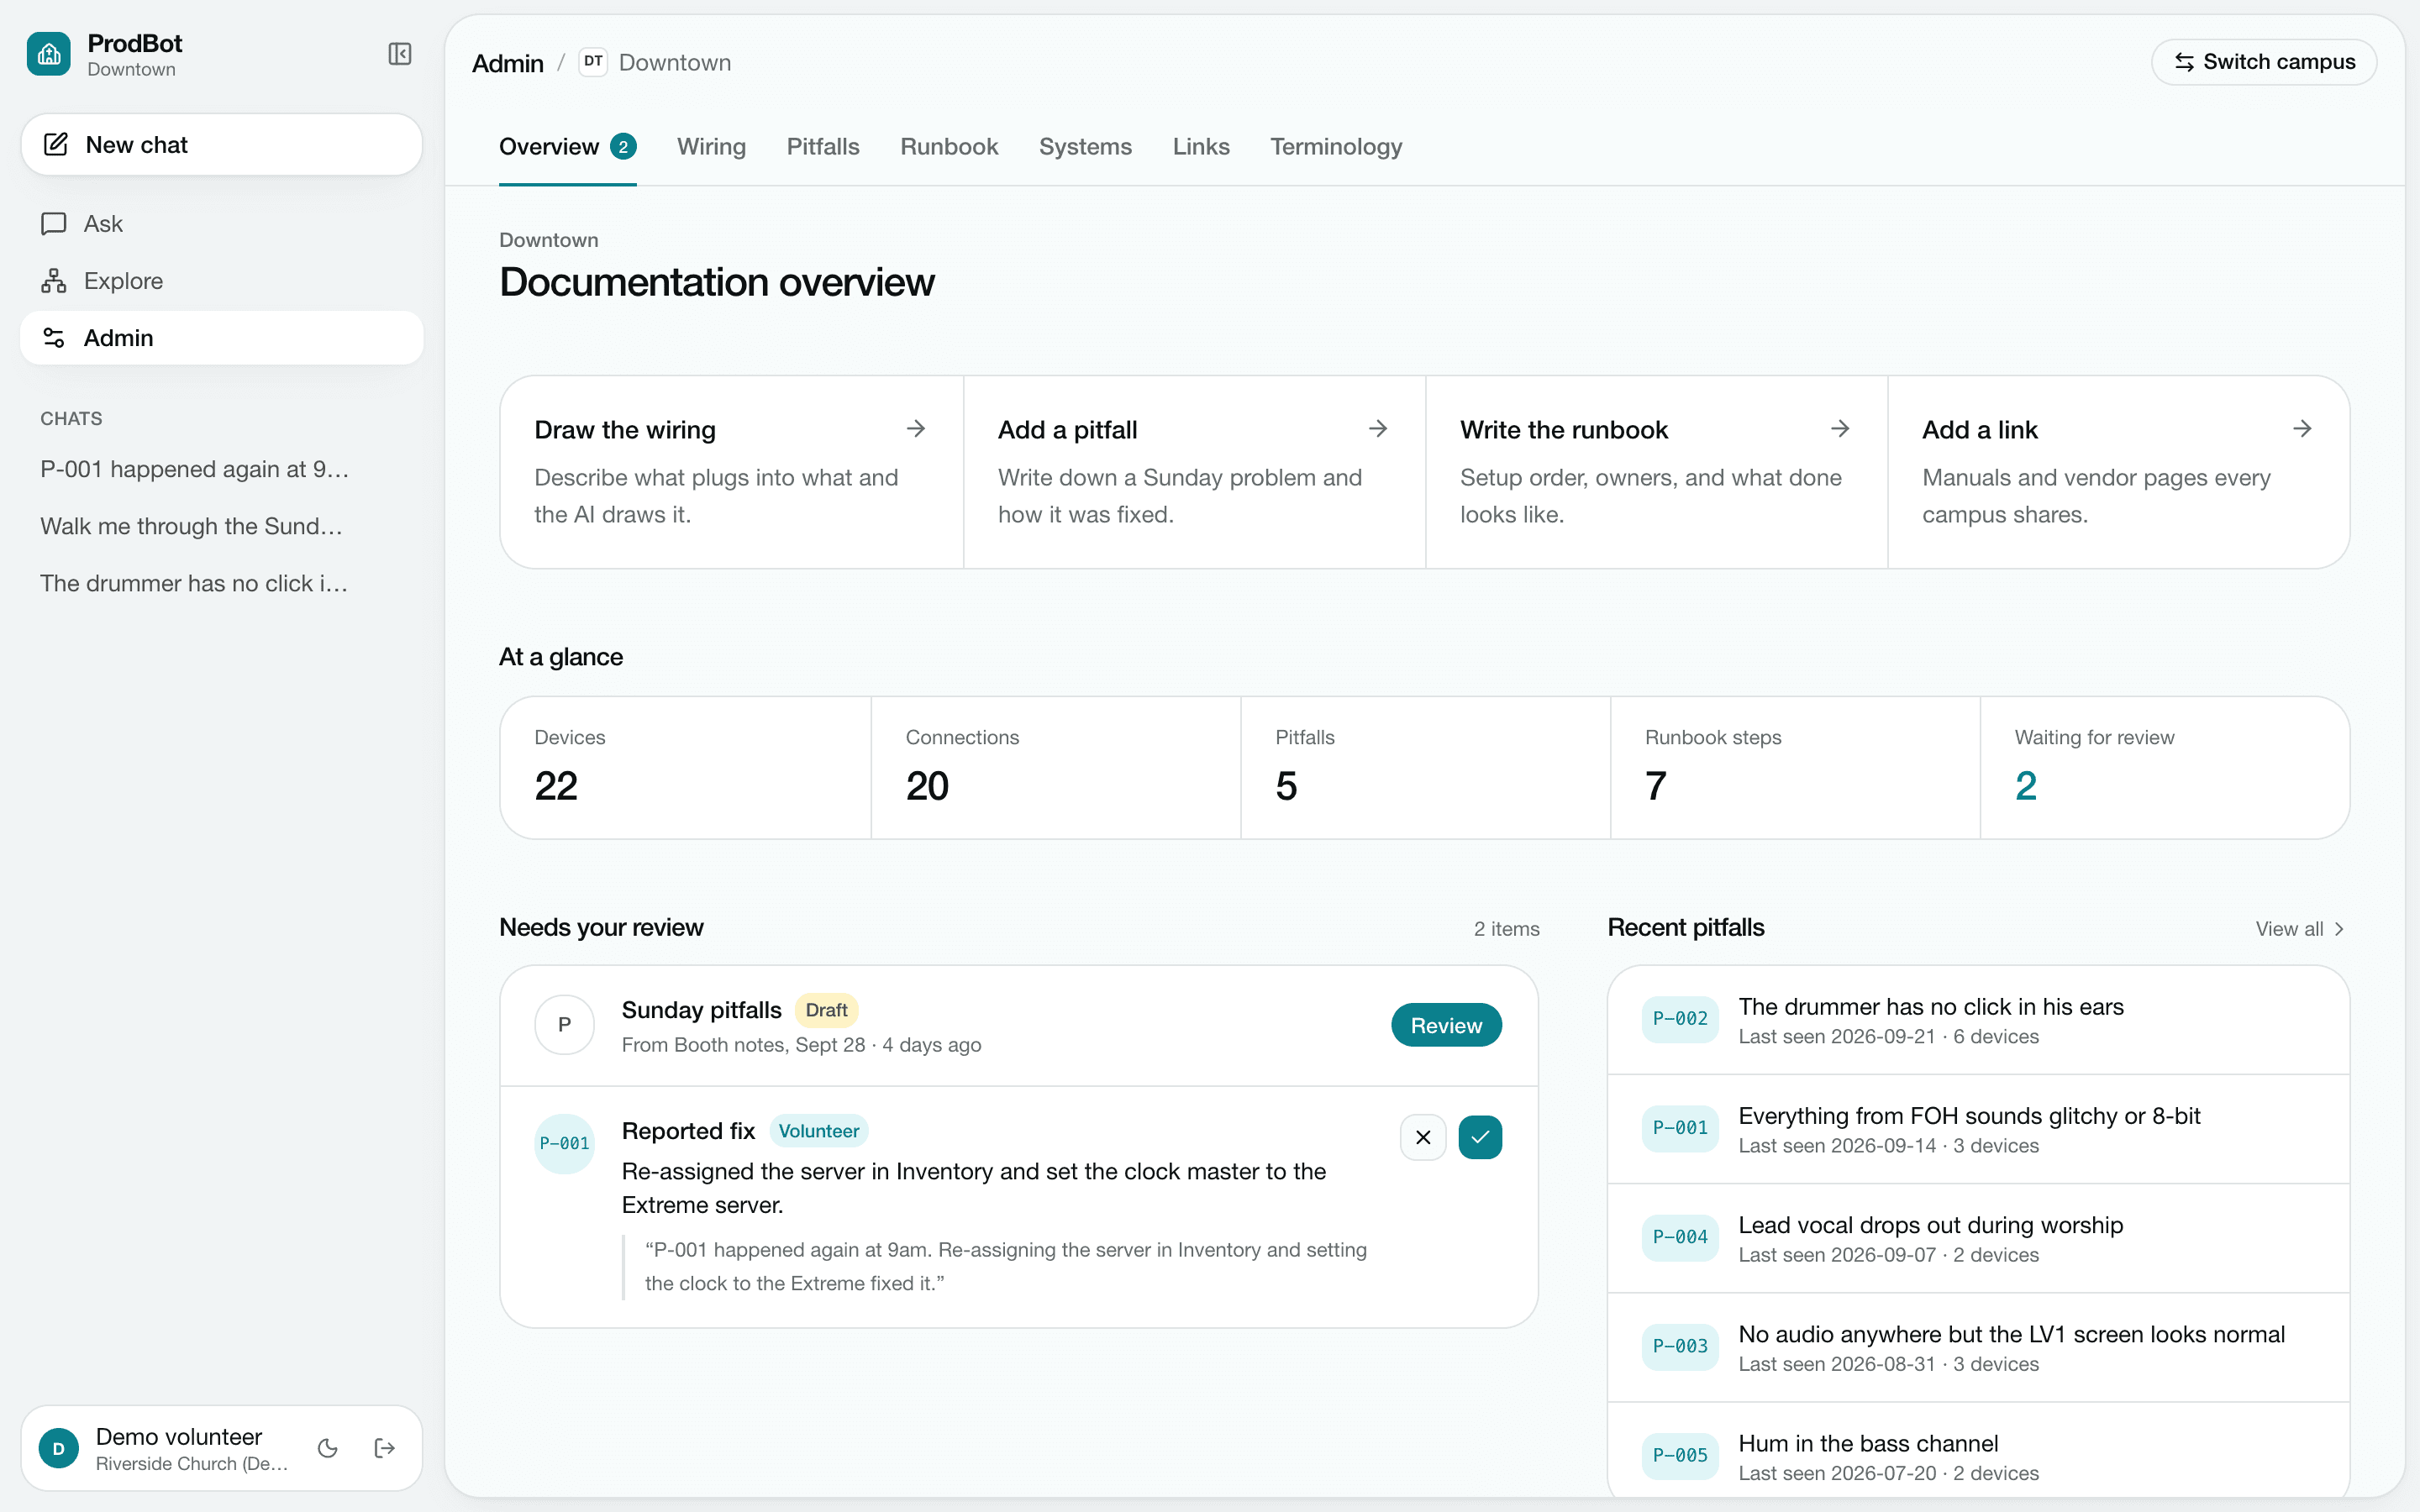
Task: Click the P-004 pitfall badge
Action: coord(1680,1237)
